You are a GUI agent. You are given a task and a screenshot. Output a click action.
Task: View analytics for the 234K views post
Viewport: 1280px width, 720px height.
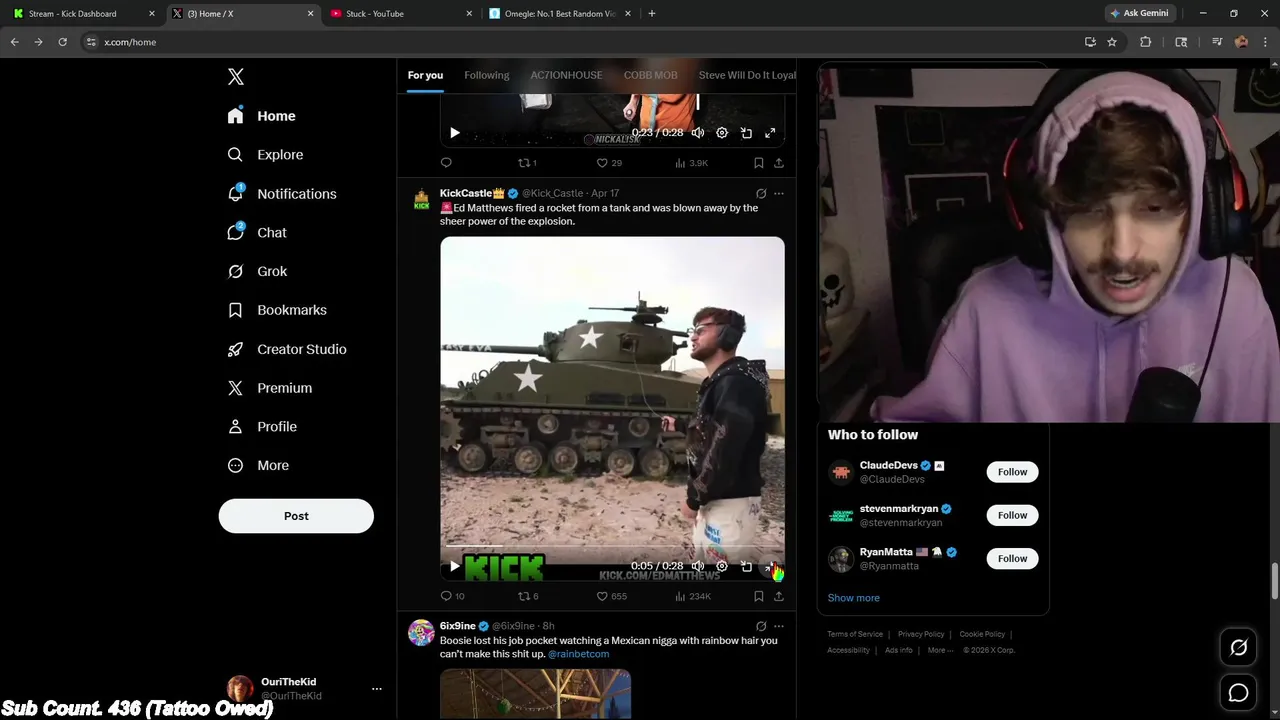(x=693, y=596)
